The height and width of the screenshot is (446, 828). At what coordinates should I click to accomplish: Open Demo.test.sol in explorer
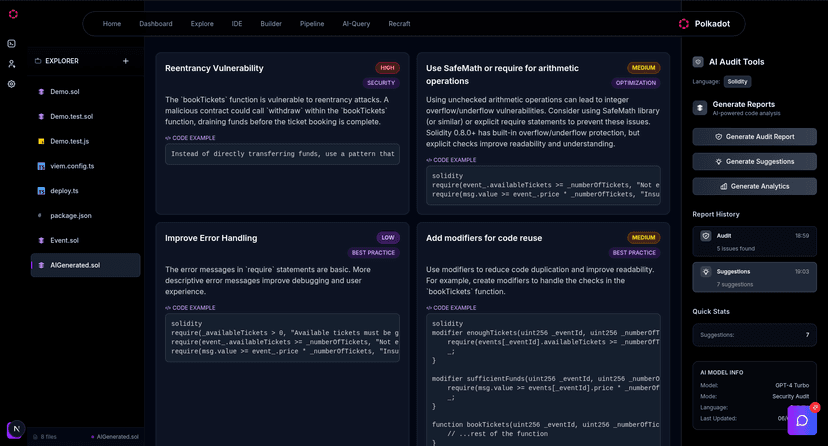click(x=86, y=117)
